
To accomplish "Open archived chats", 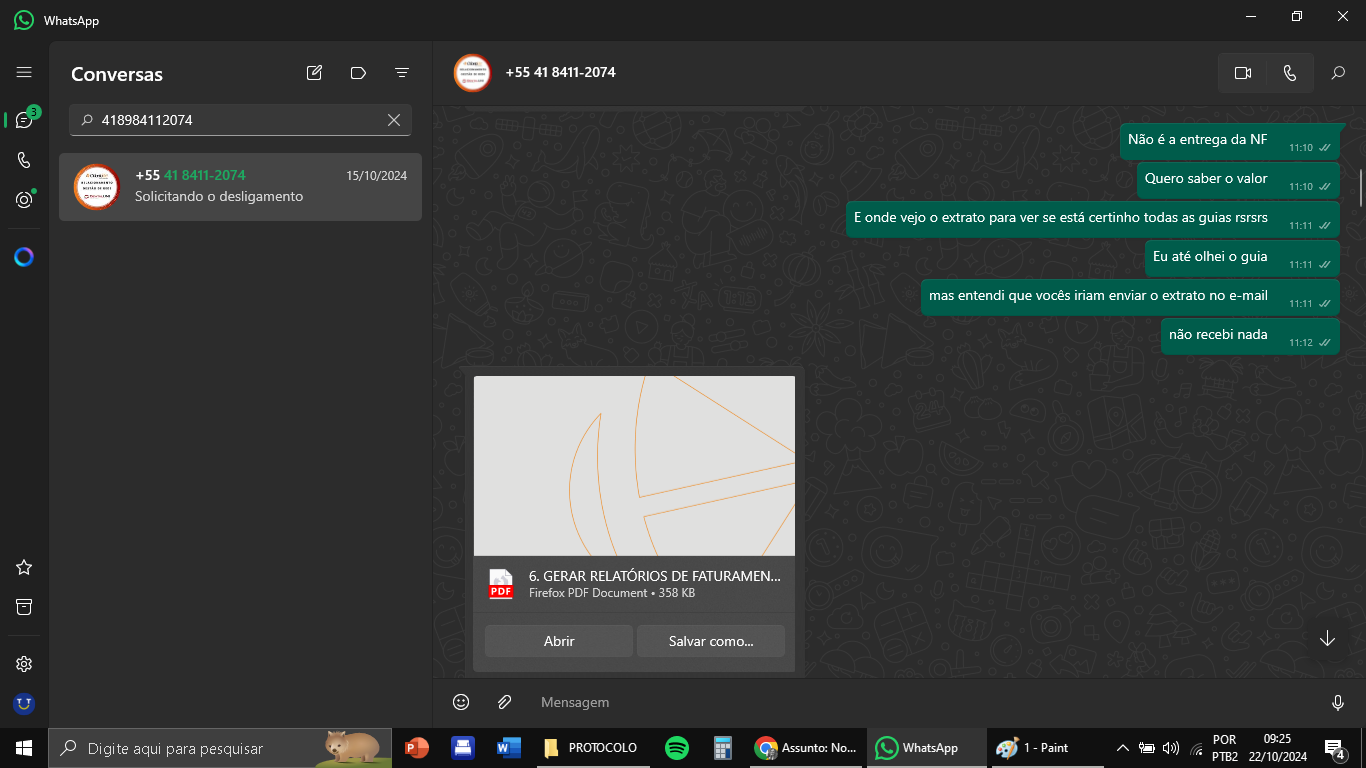I will [x=24, y=607].
